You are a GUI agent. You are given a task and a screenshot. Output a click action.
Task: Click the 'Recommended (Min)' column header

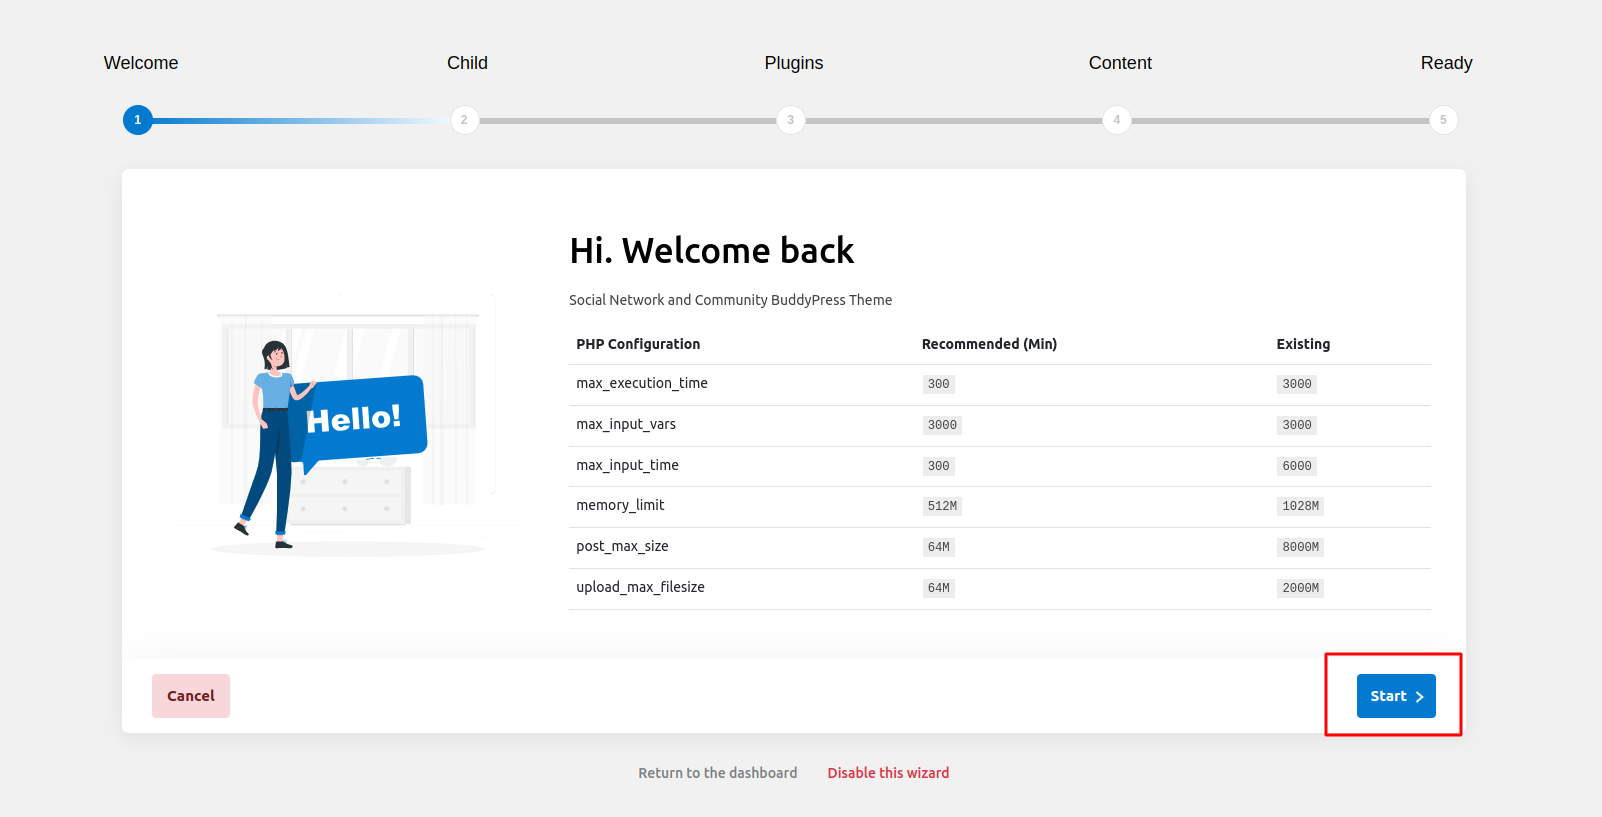989,344
